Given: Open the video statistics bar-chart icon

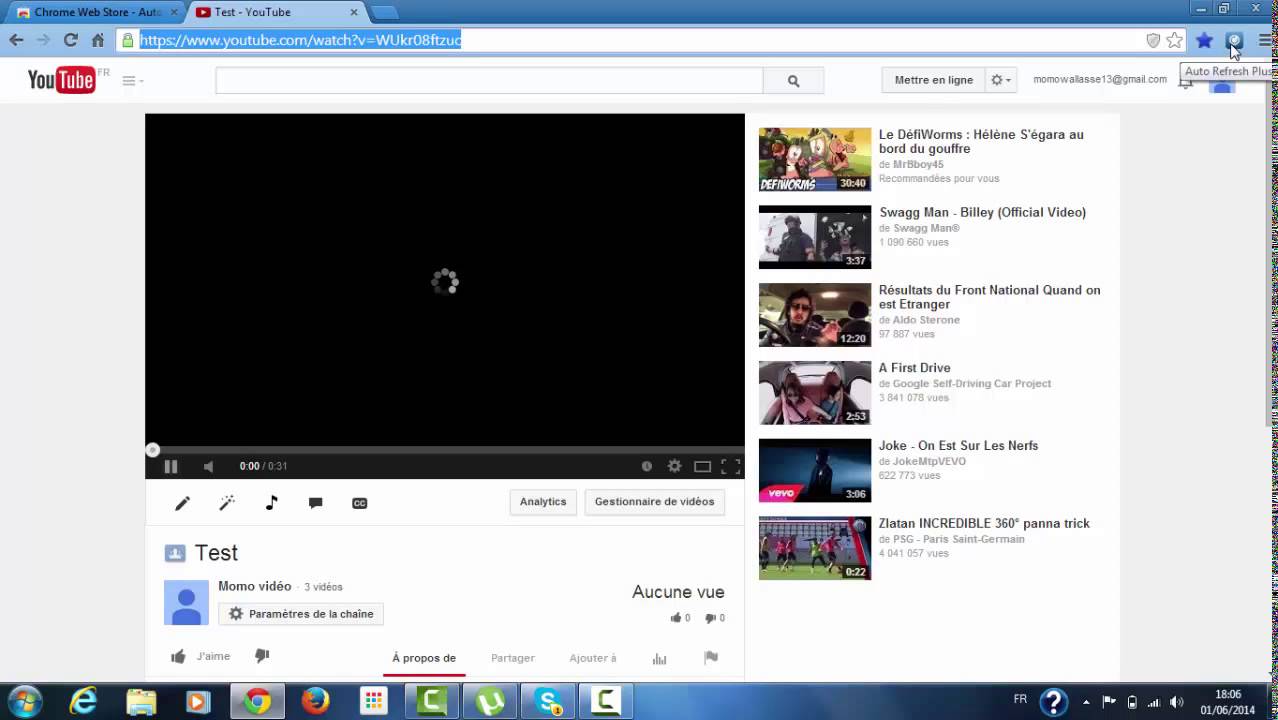Looking at the screenshot, I should pyautogui.click(x=659, y=658).
